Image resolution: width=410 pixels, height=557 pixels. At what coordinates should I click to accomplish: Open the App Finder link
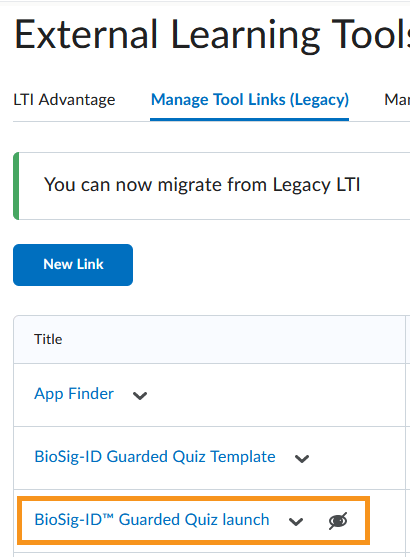point(74,394)
